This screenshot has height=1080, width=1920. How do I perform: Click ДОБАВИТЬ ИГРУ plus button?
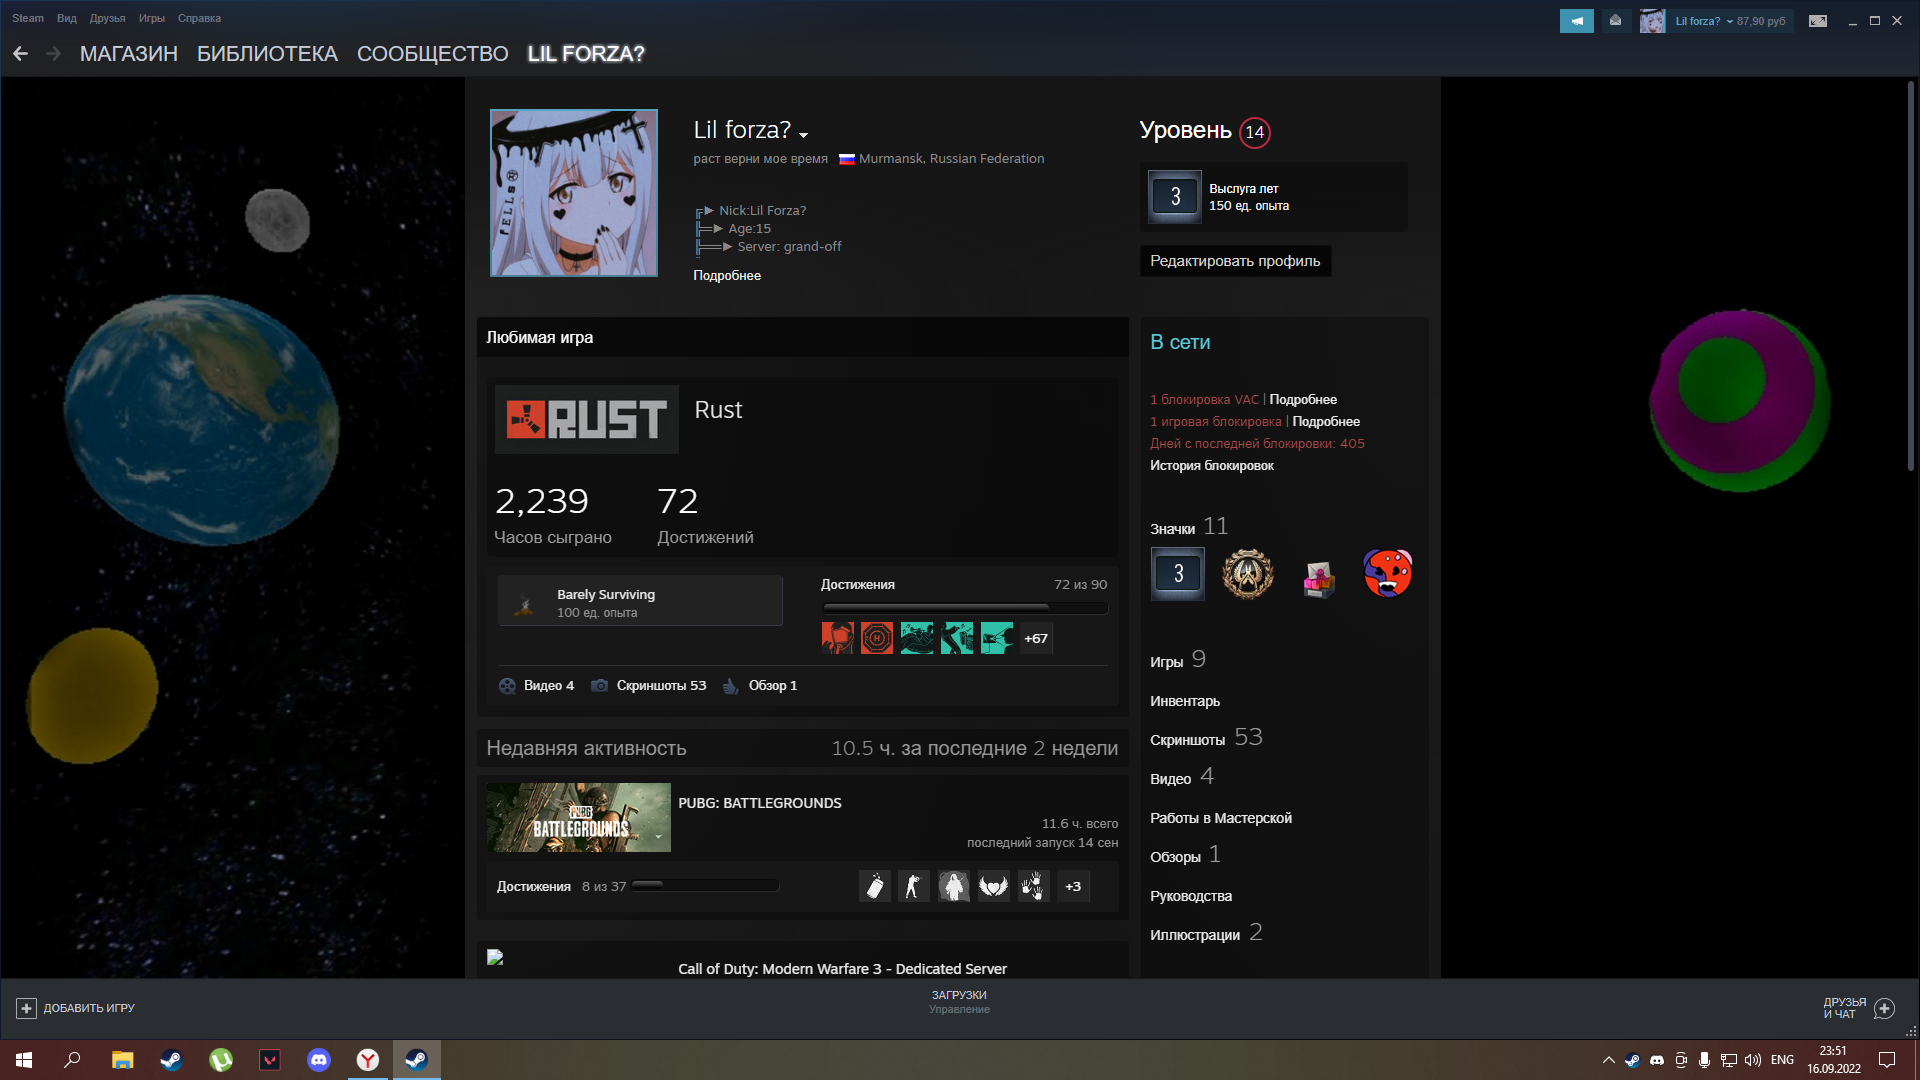(27, 1009)
